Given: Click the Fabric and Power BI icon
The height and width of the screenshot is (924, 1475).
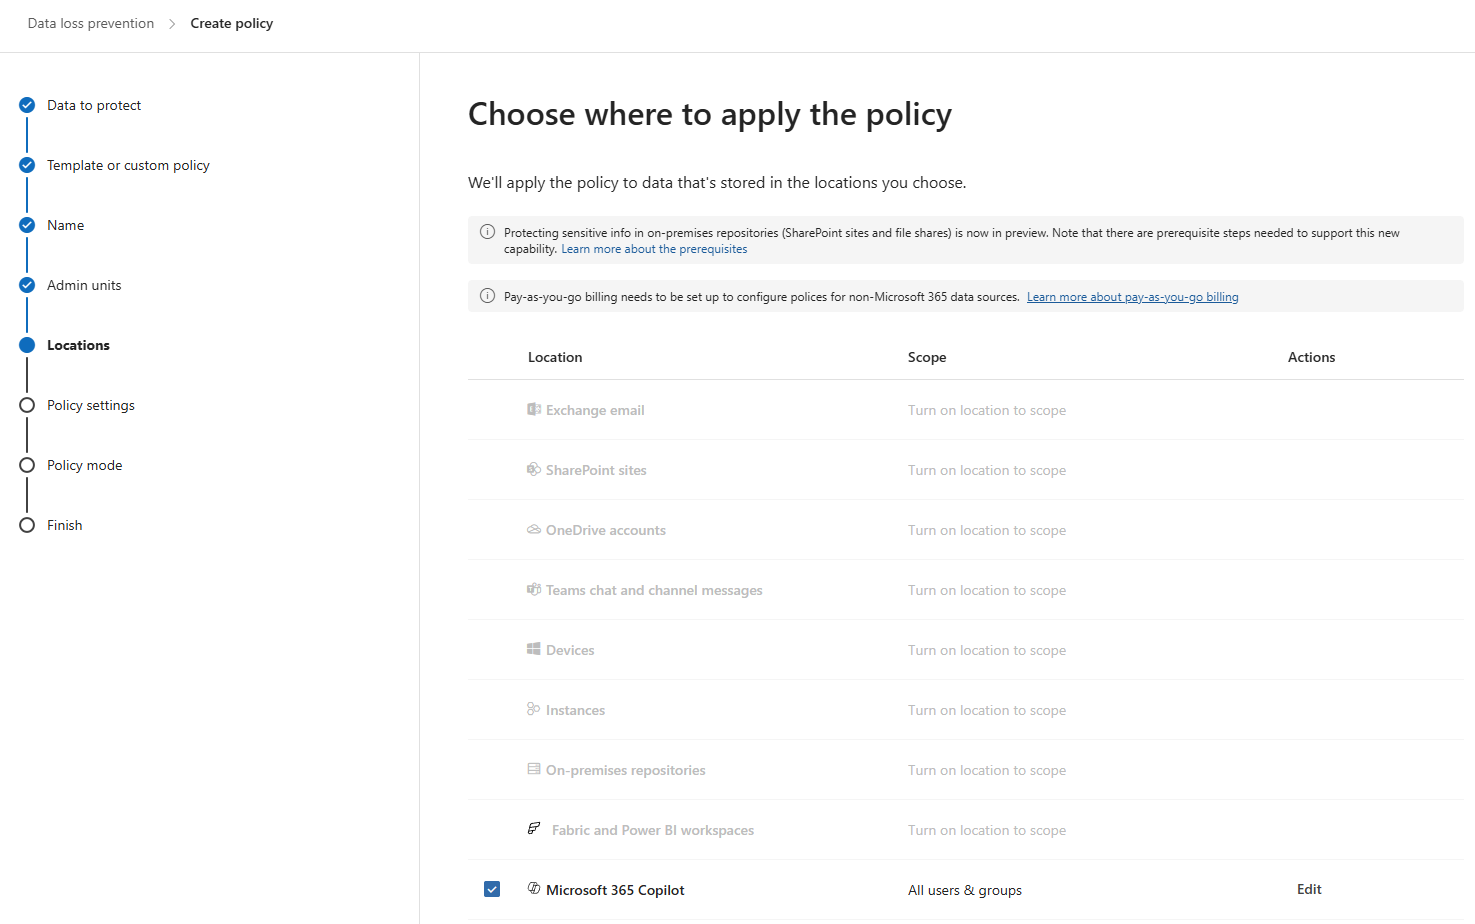Looking at the screenshot, I should click(x=534, y=828).
